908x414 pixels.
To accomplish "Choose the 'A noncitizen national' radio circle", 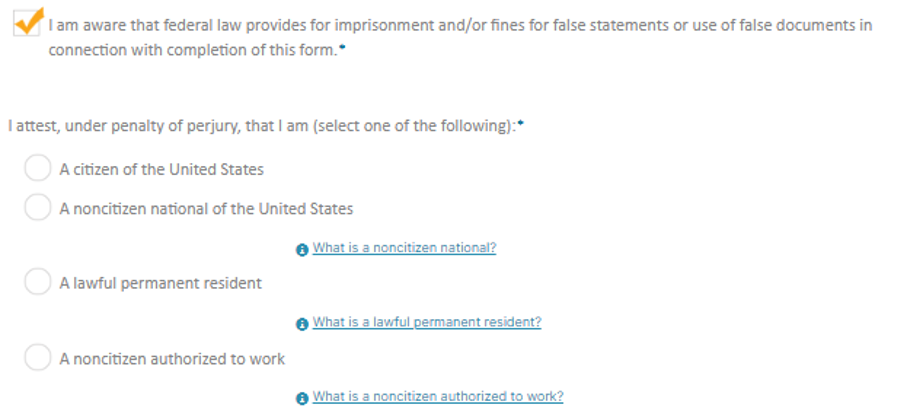I will tap(37, 208).
